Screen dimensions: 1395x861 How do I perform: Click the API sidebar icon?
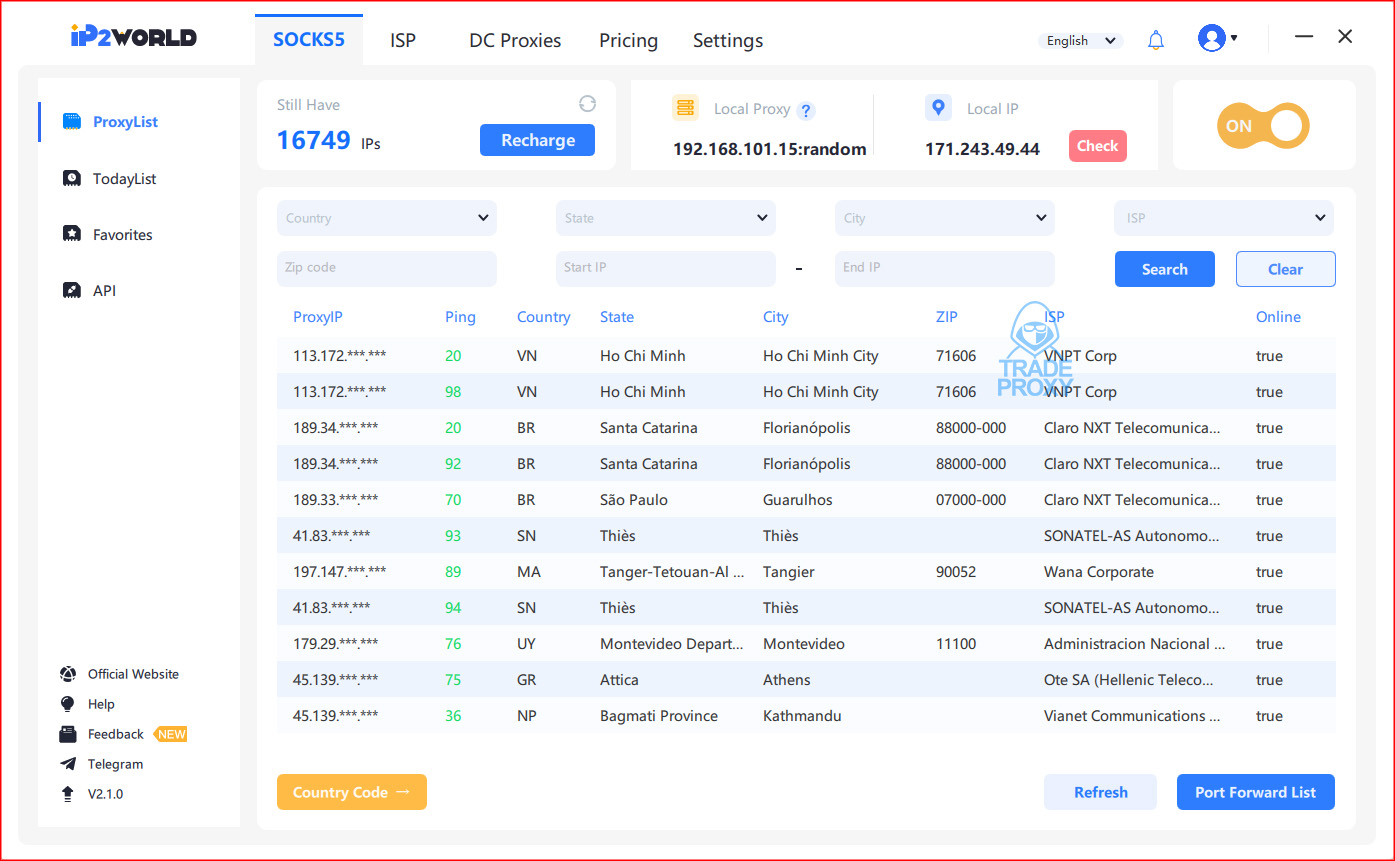coord(72,291)
